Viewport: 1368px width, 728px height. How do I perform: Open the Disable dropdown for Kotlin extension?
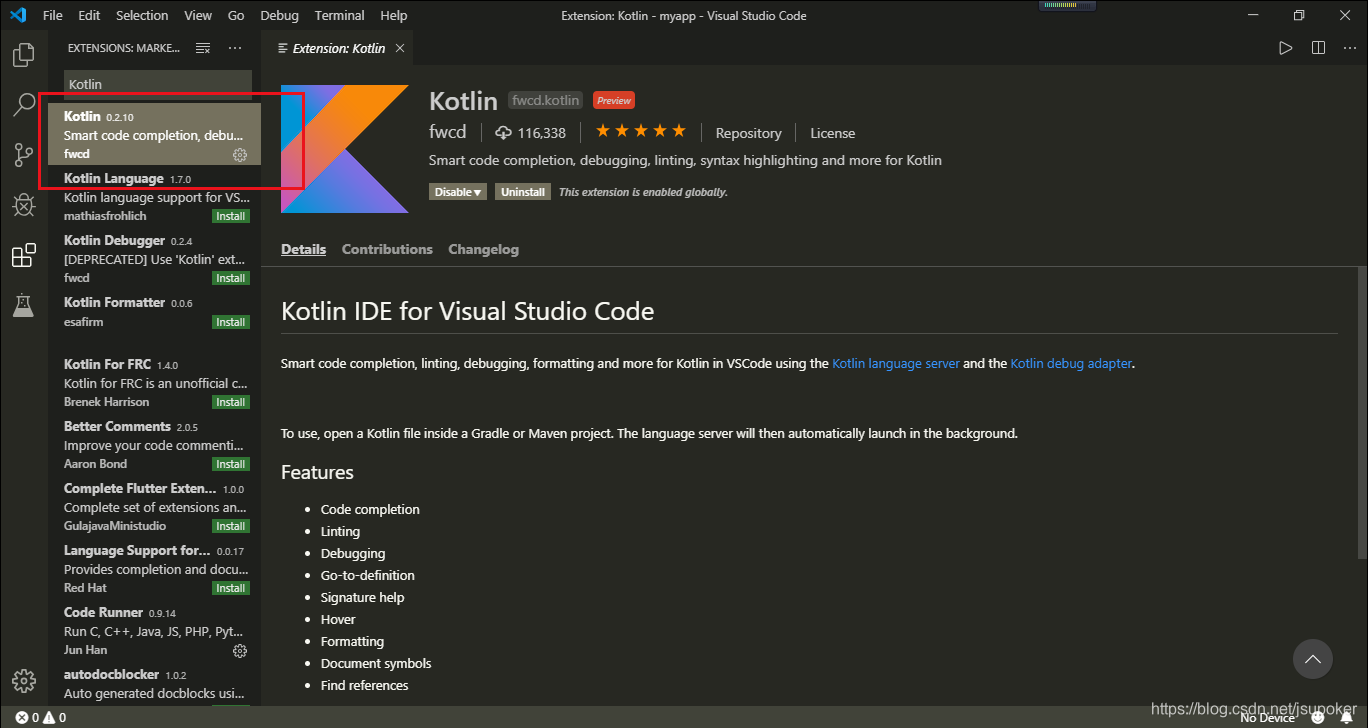point(458,192)
